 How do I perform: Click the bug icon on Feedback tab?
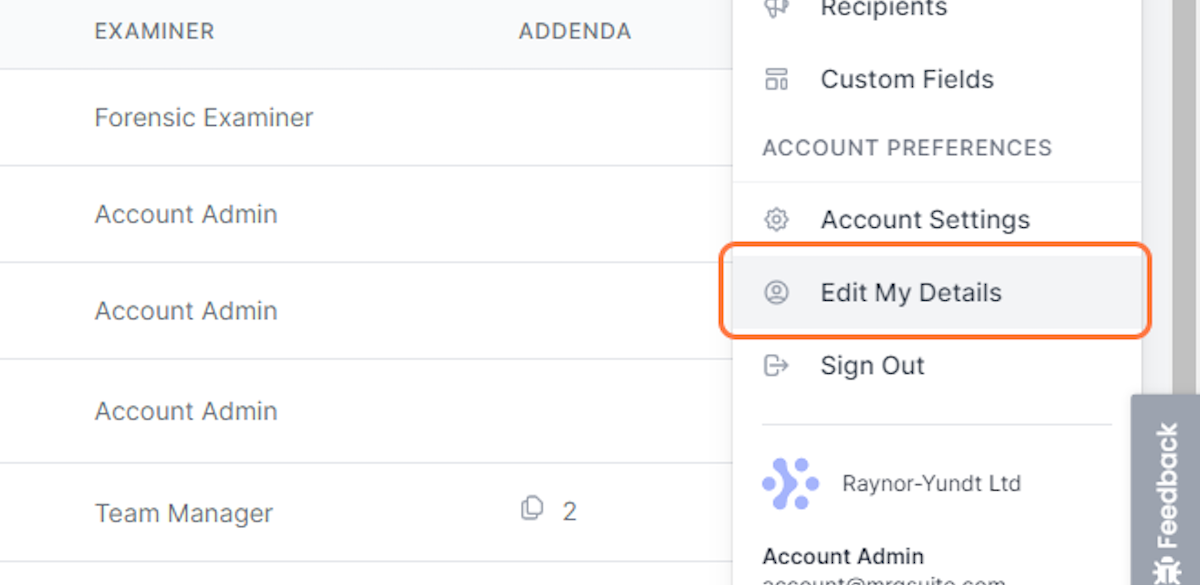[1166, 572]
